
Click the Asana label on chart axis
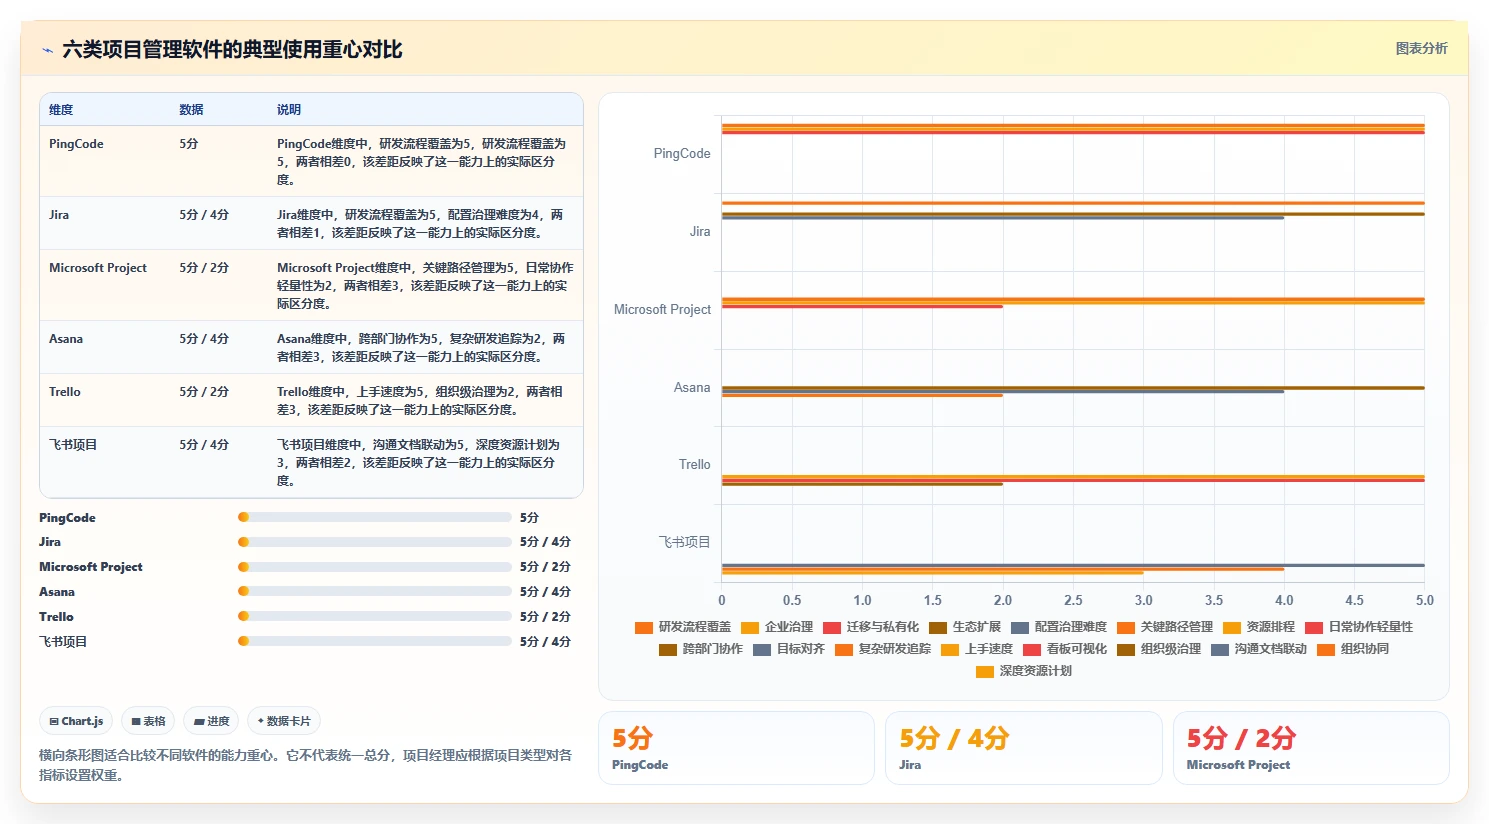pyautogui.click(x=692, y=388)
